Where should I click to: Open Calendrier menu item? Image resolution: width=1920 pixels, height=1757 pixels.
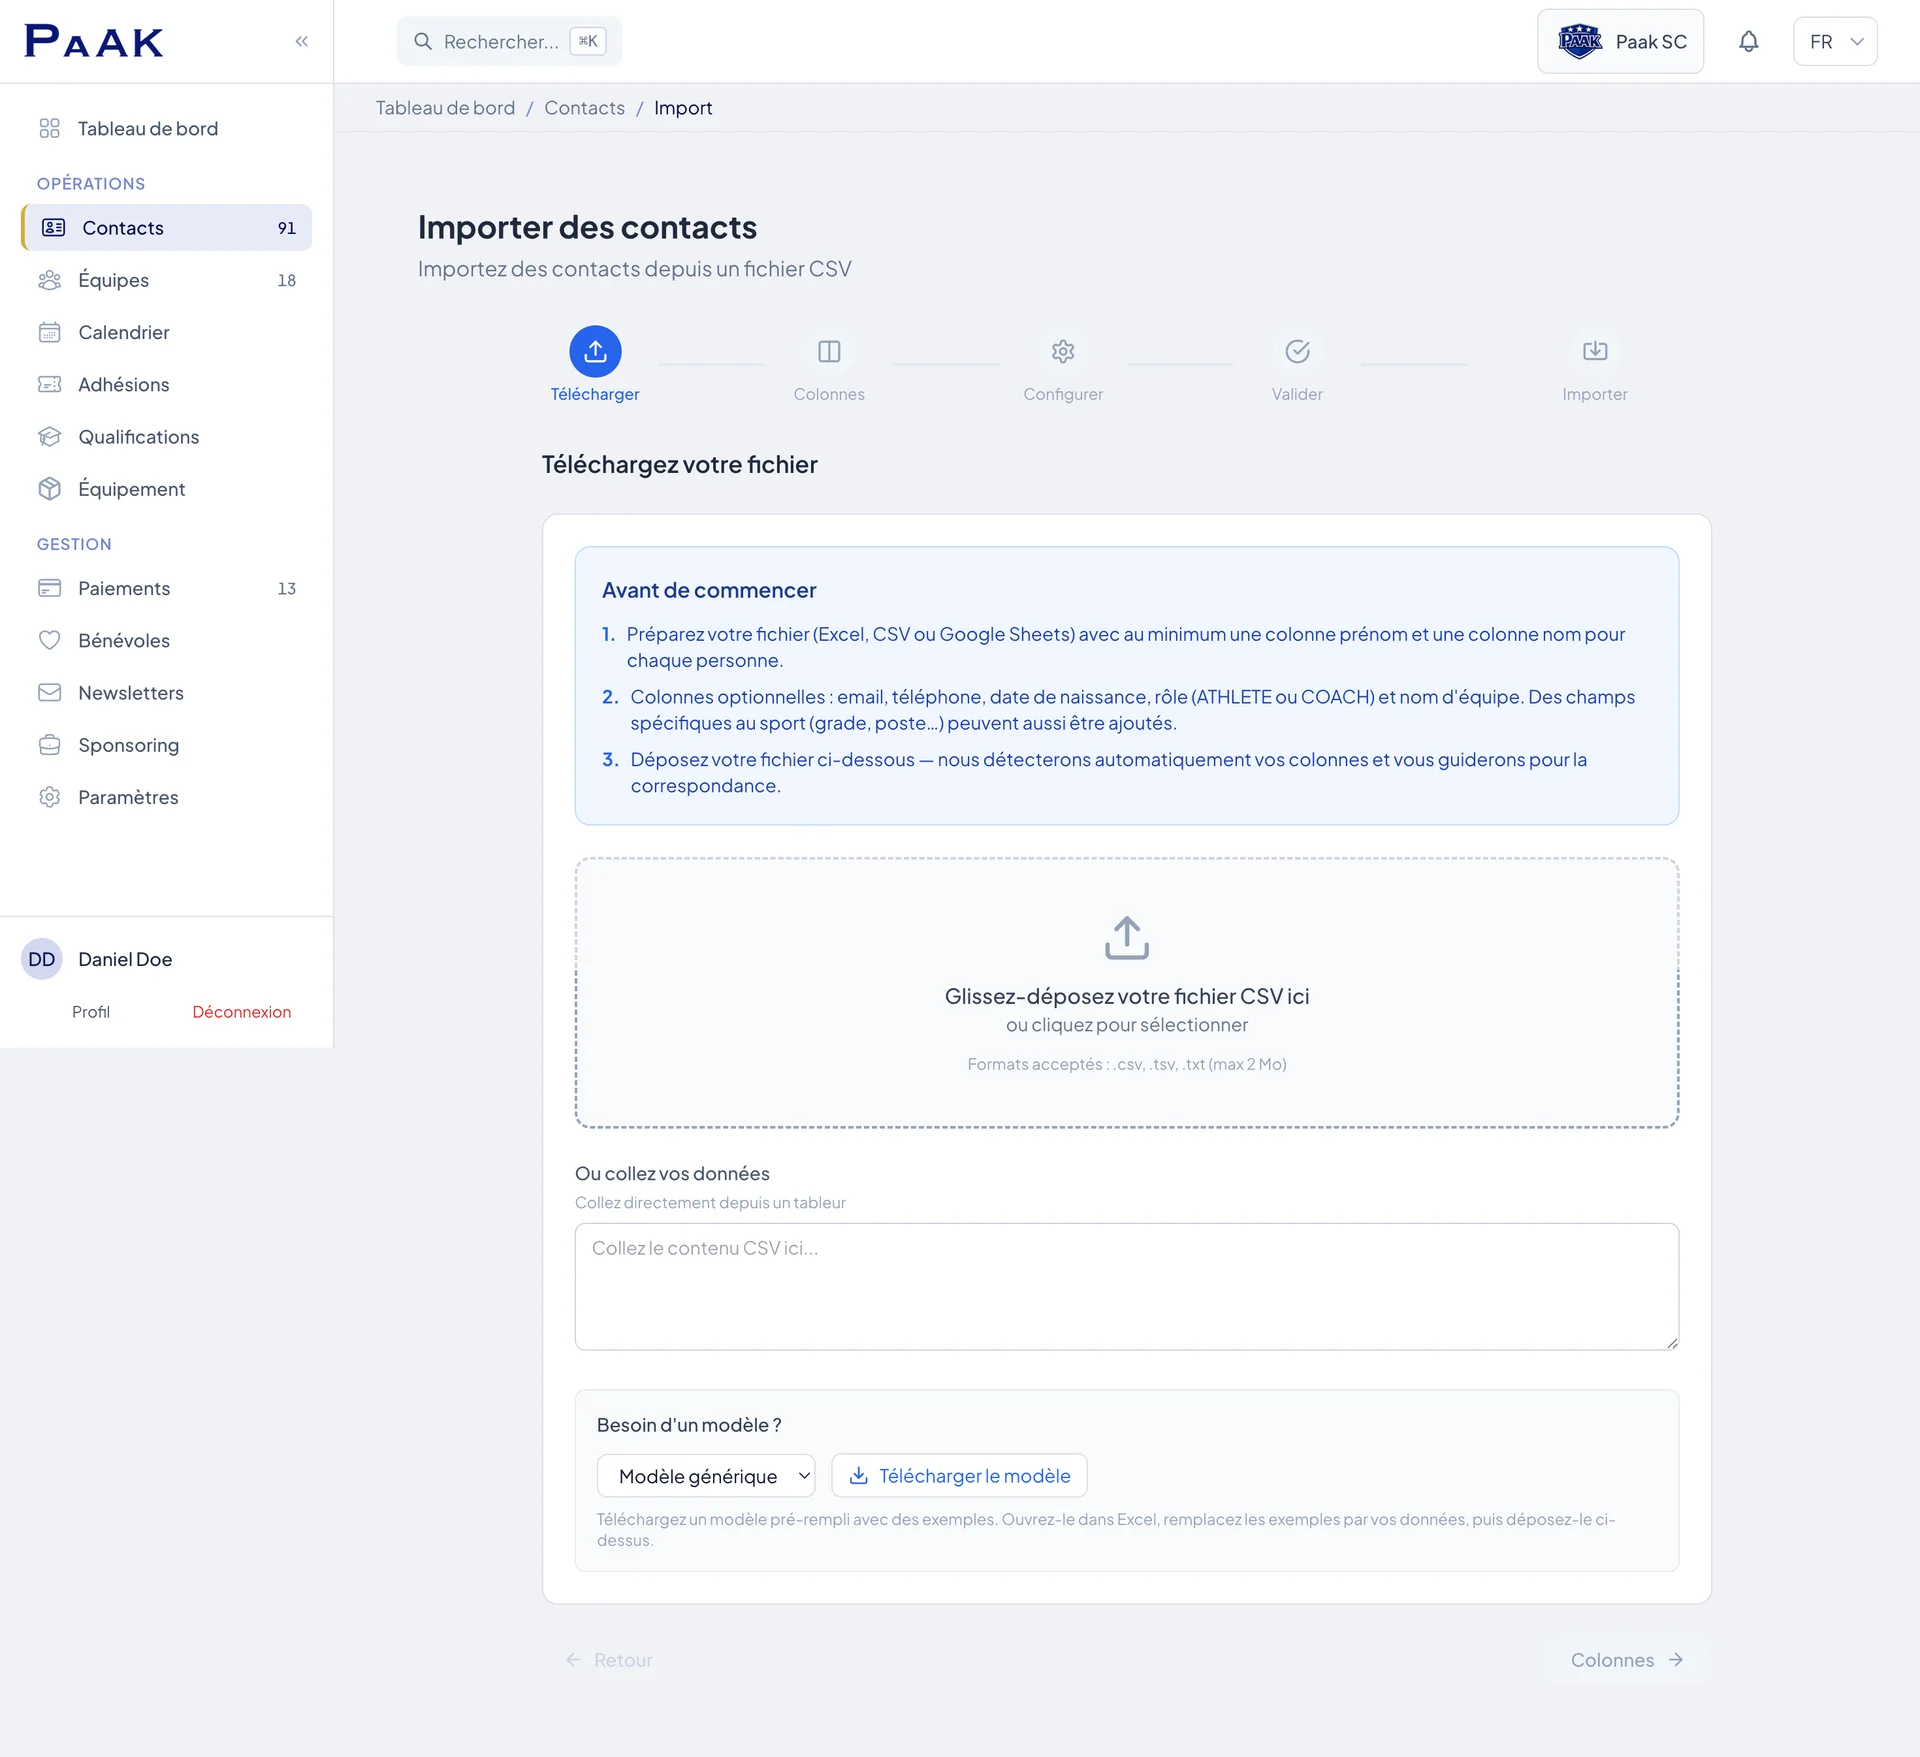click(x=166, y=332)
